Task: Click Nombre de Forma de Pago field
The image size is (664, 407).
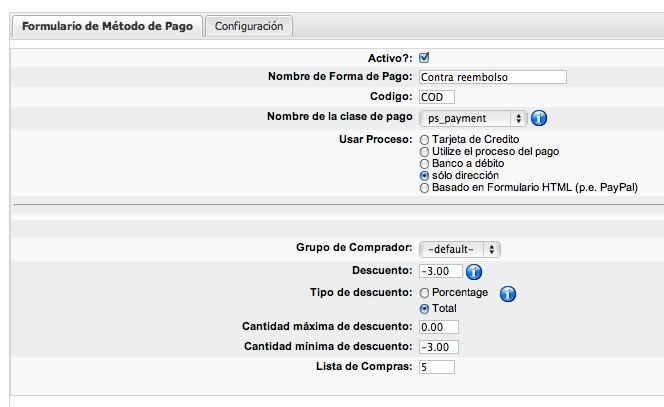Action: [493, 77]
